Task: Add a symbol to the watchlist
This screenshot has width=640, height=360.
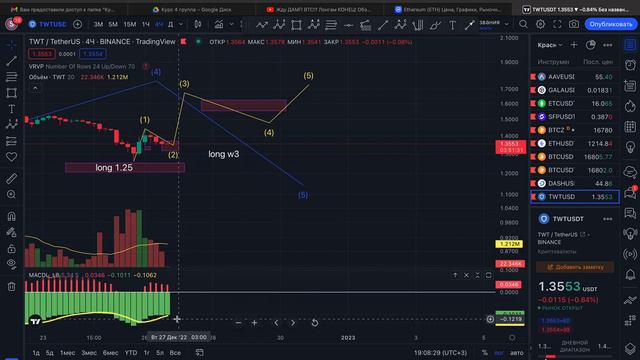Action: [x=574, y=45]
